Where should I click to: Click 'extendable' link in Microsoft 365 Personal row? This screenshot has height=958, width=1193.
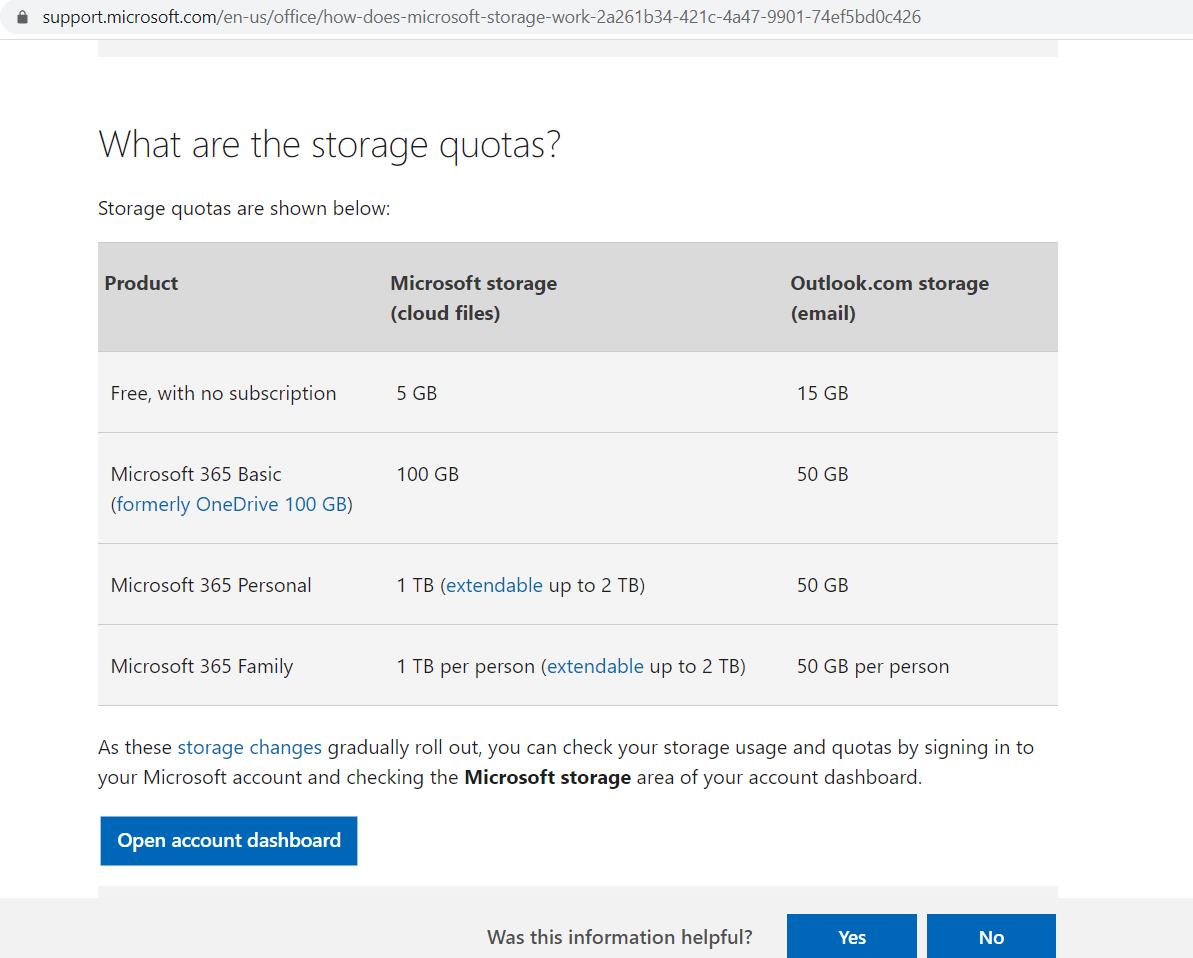(494, 585)
